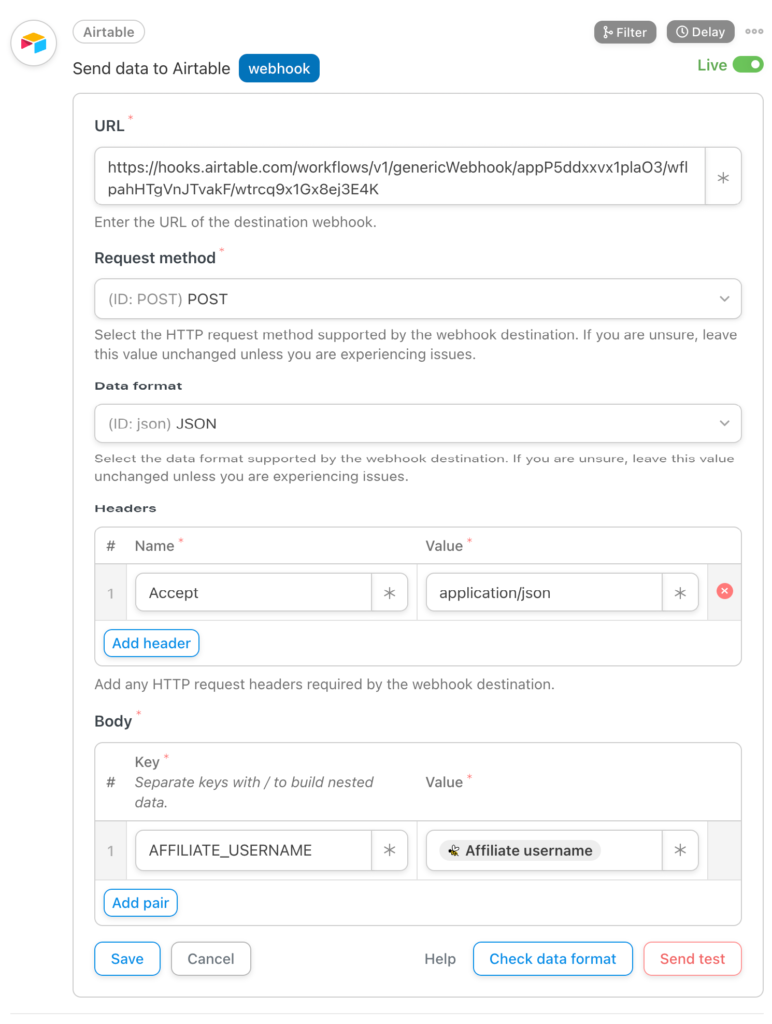
Task: Click the asterisk icon next to Accept header name
Action: pyautogui.click(x=389, y=593)
